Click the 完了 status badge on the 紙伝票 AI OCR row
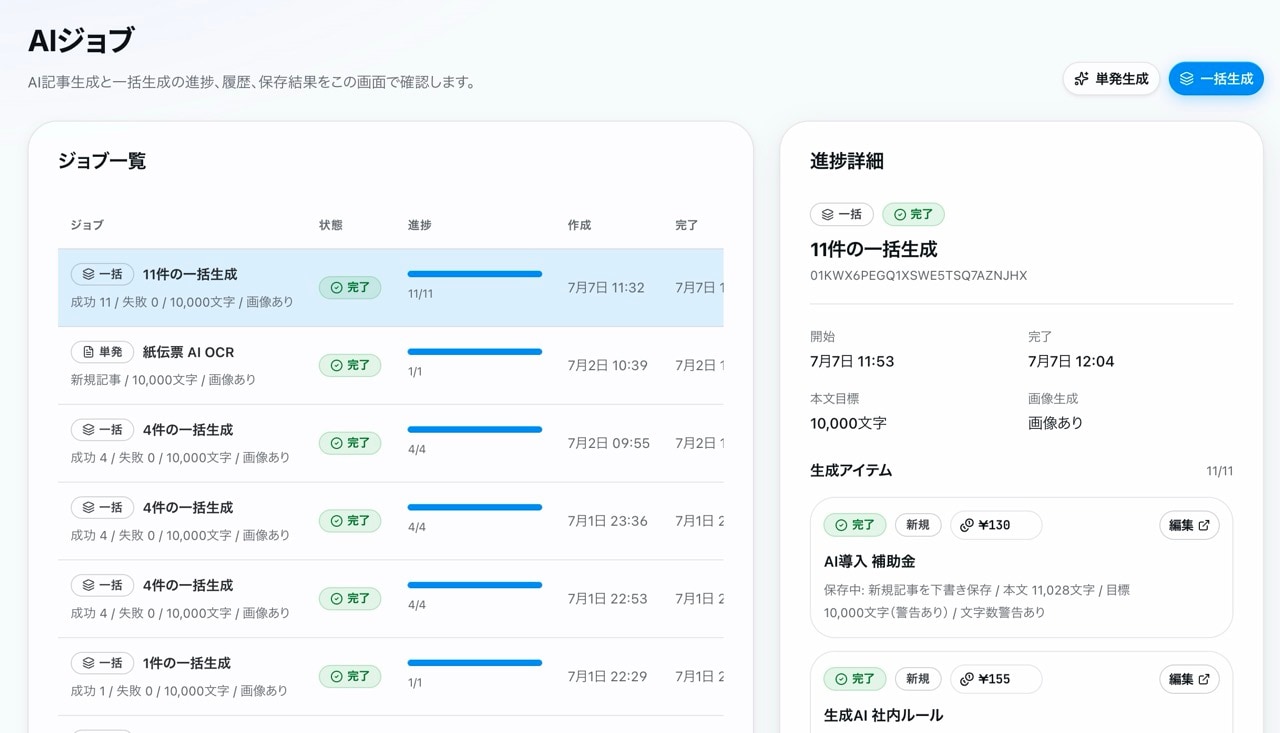This screenshot has height=733, width=1280. click(x=350, y=366)
